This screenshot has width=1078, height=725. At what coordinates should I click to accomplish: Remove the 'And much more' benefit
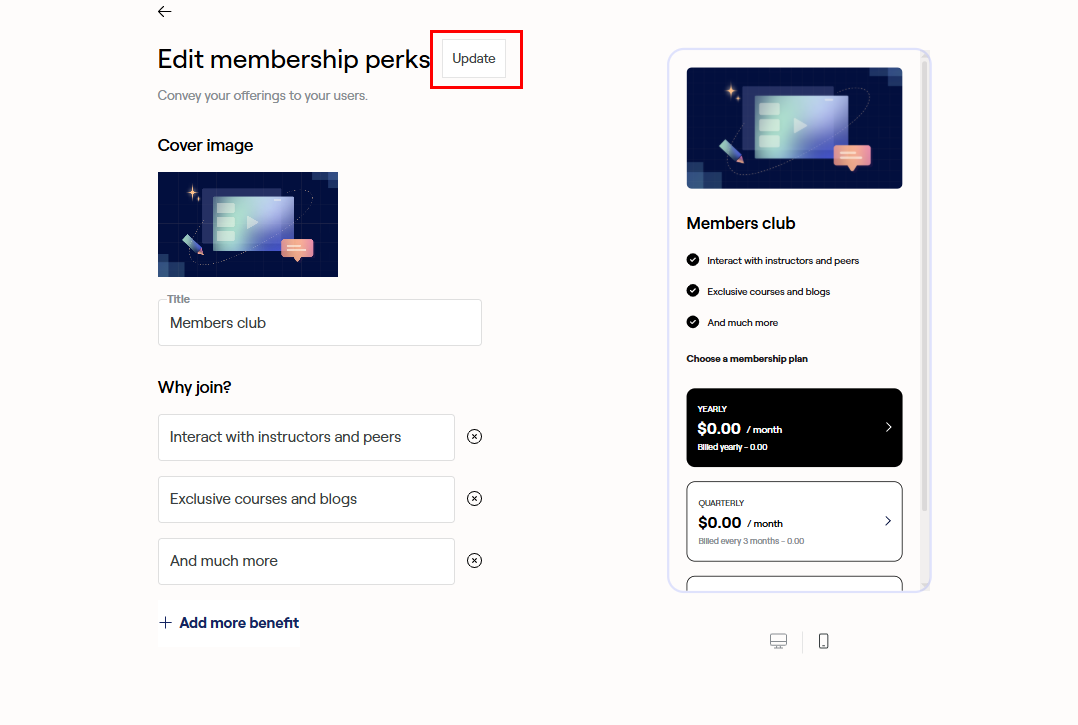(x=475, y=561)
